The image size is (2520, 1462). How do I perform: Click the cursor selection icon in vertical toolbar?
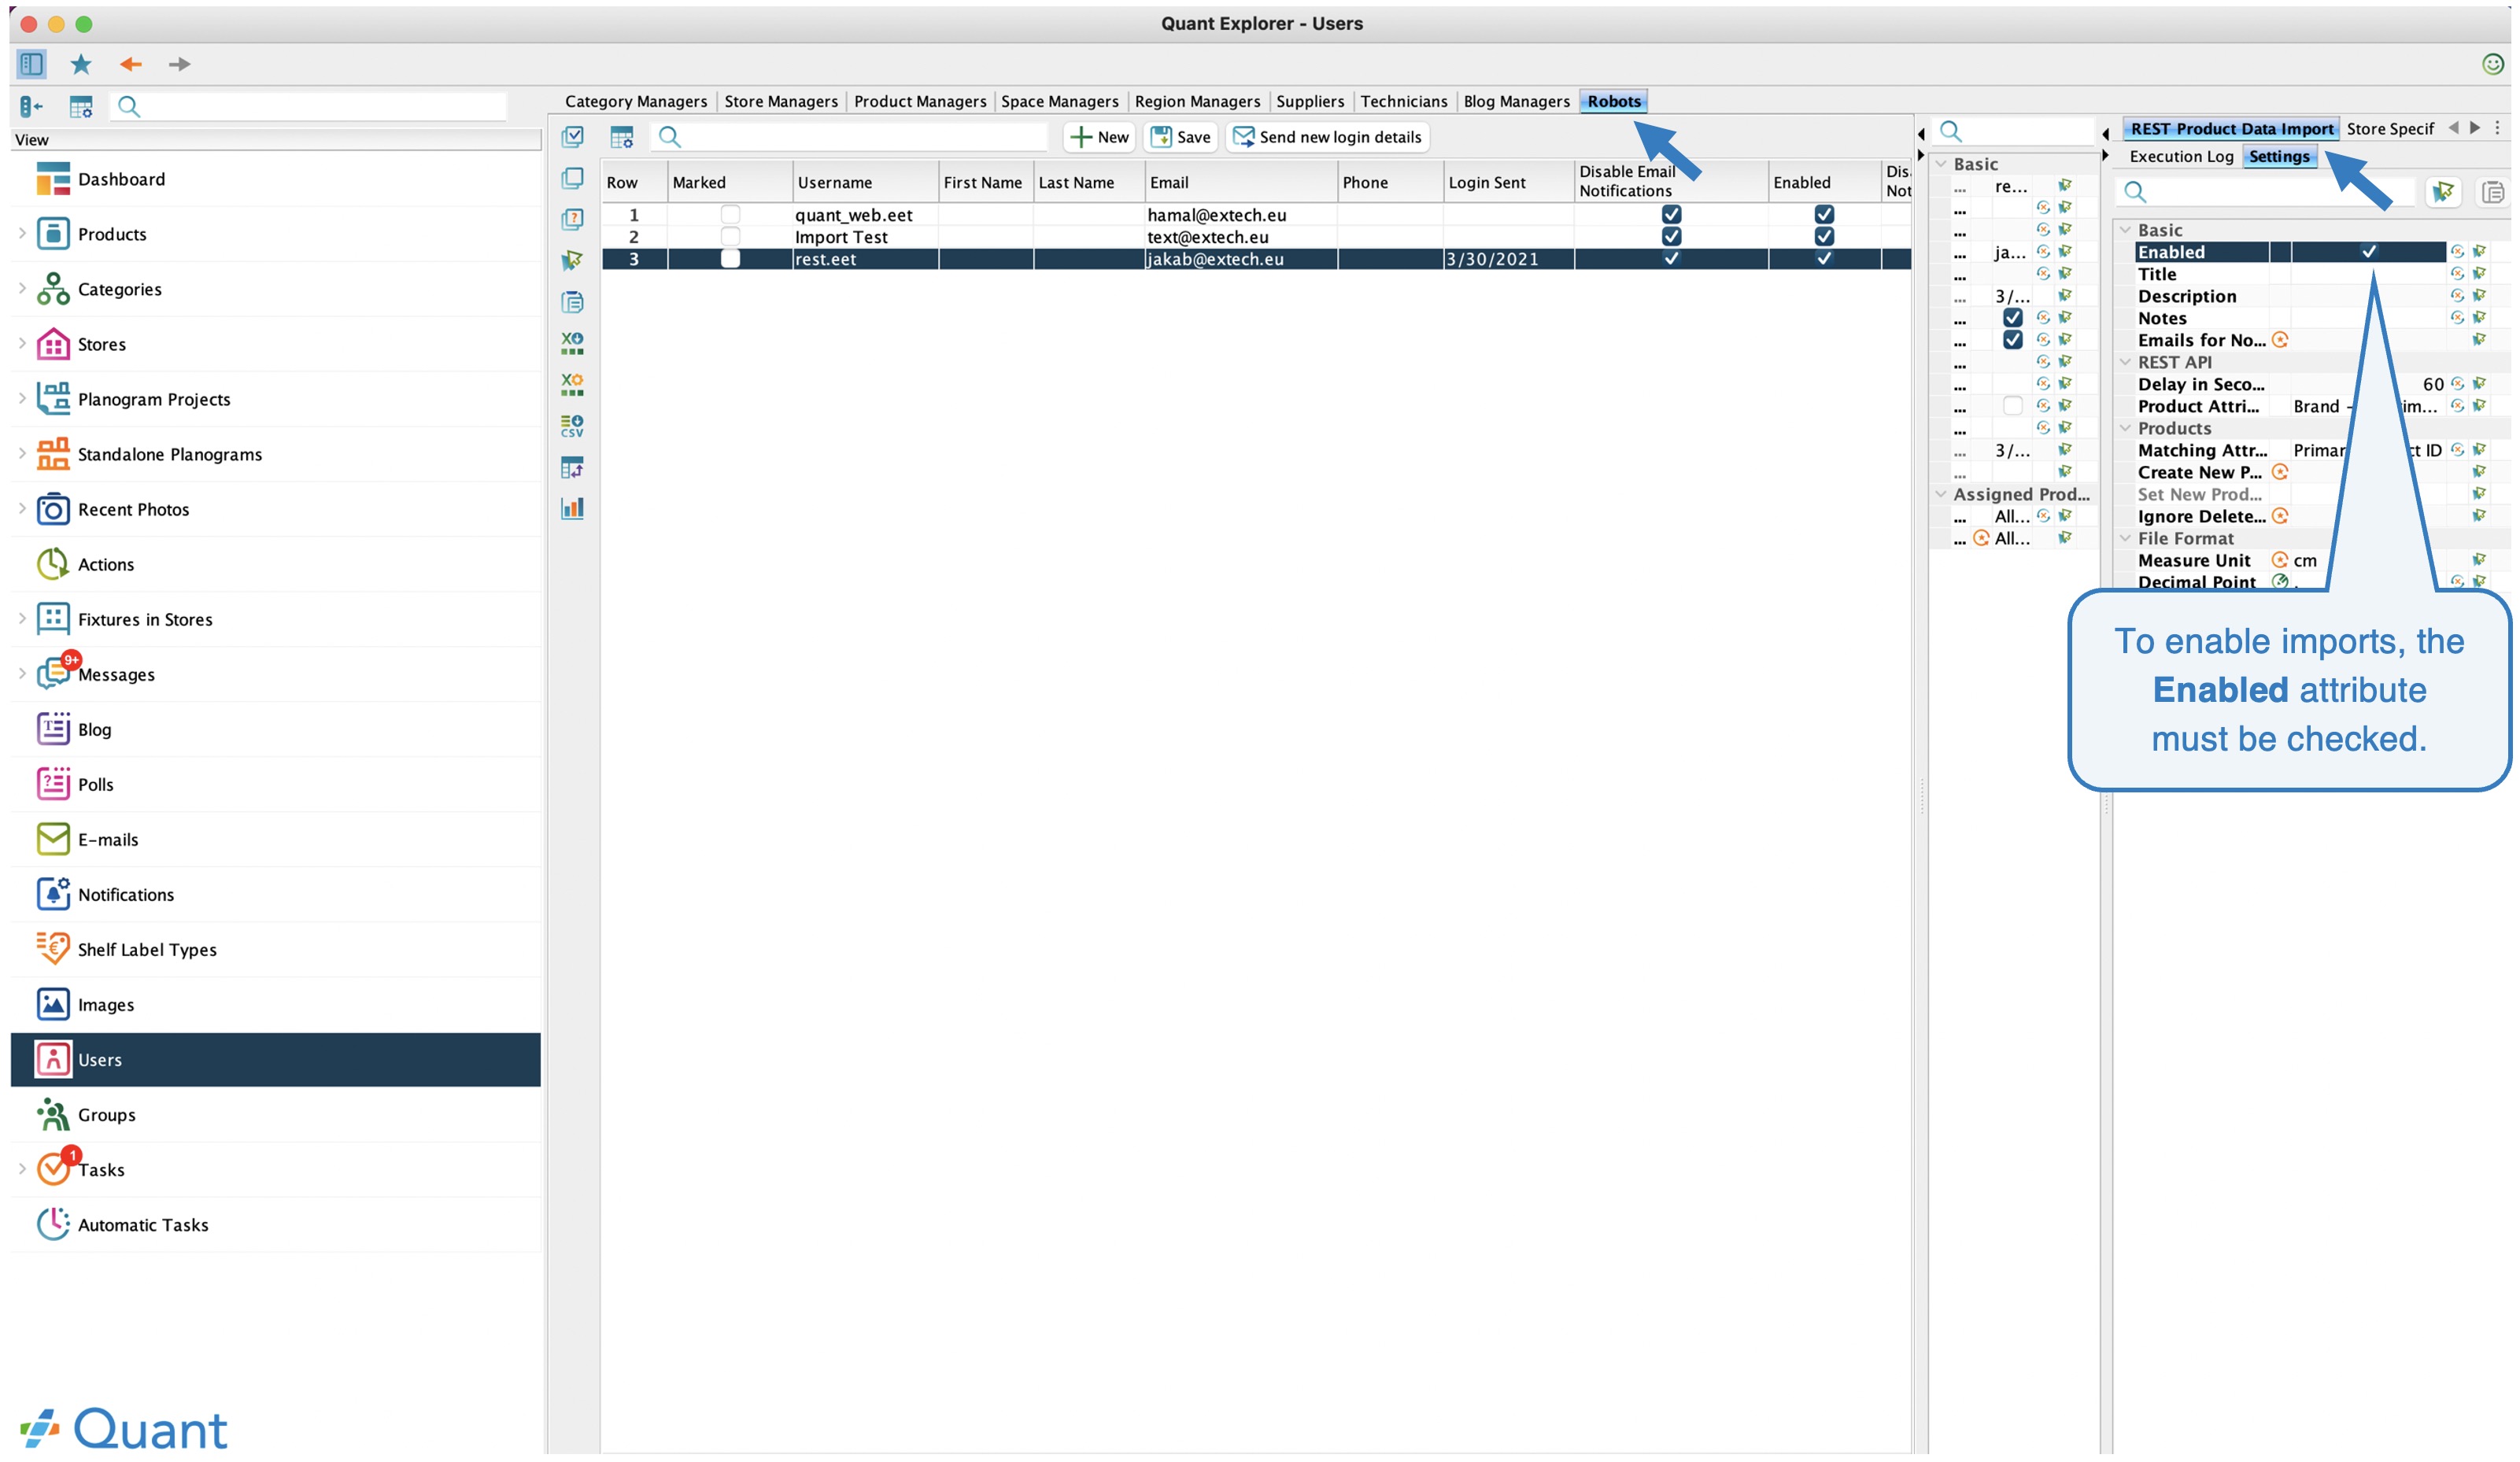pos(572,260)
